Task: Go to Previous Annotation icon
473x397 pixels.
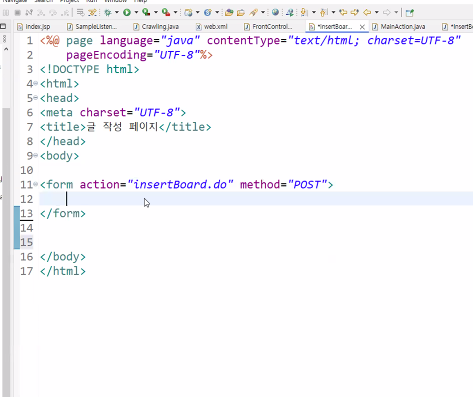Action: click(x=323, y=13)
